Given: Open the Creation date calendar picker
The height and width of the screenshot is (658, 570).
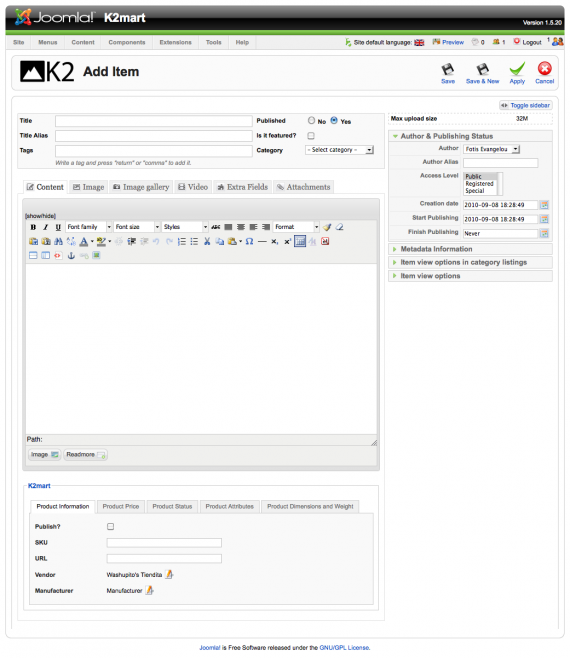Looking at the screenshot, I should pos(544,205).
